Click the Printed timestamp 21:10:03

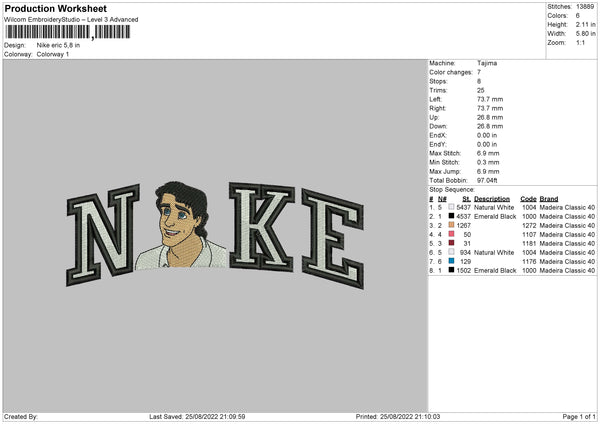[x=410, y=417]
